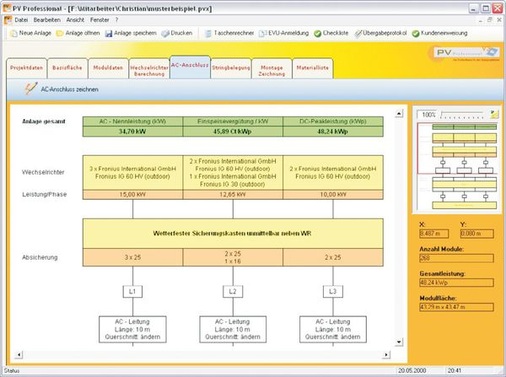Select the L2 phase box
The image size is (506, 377).
click(233, 292)
